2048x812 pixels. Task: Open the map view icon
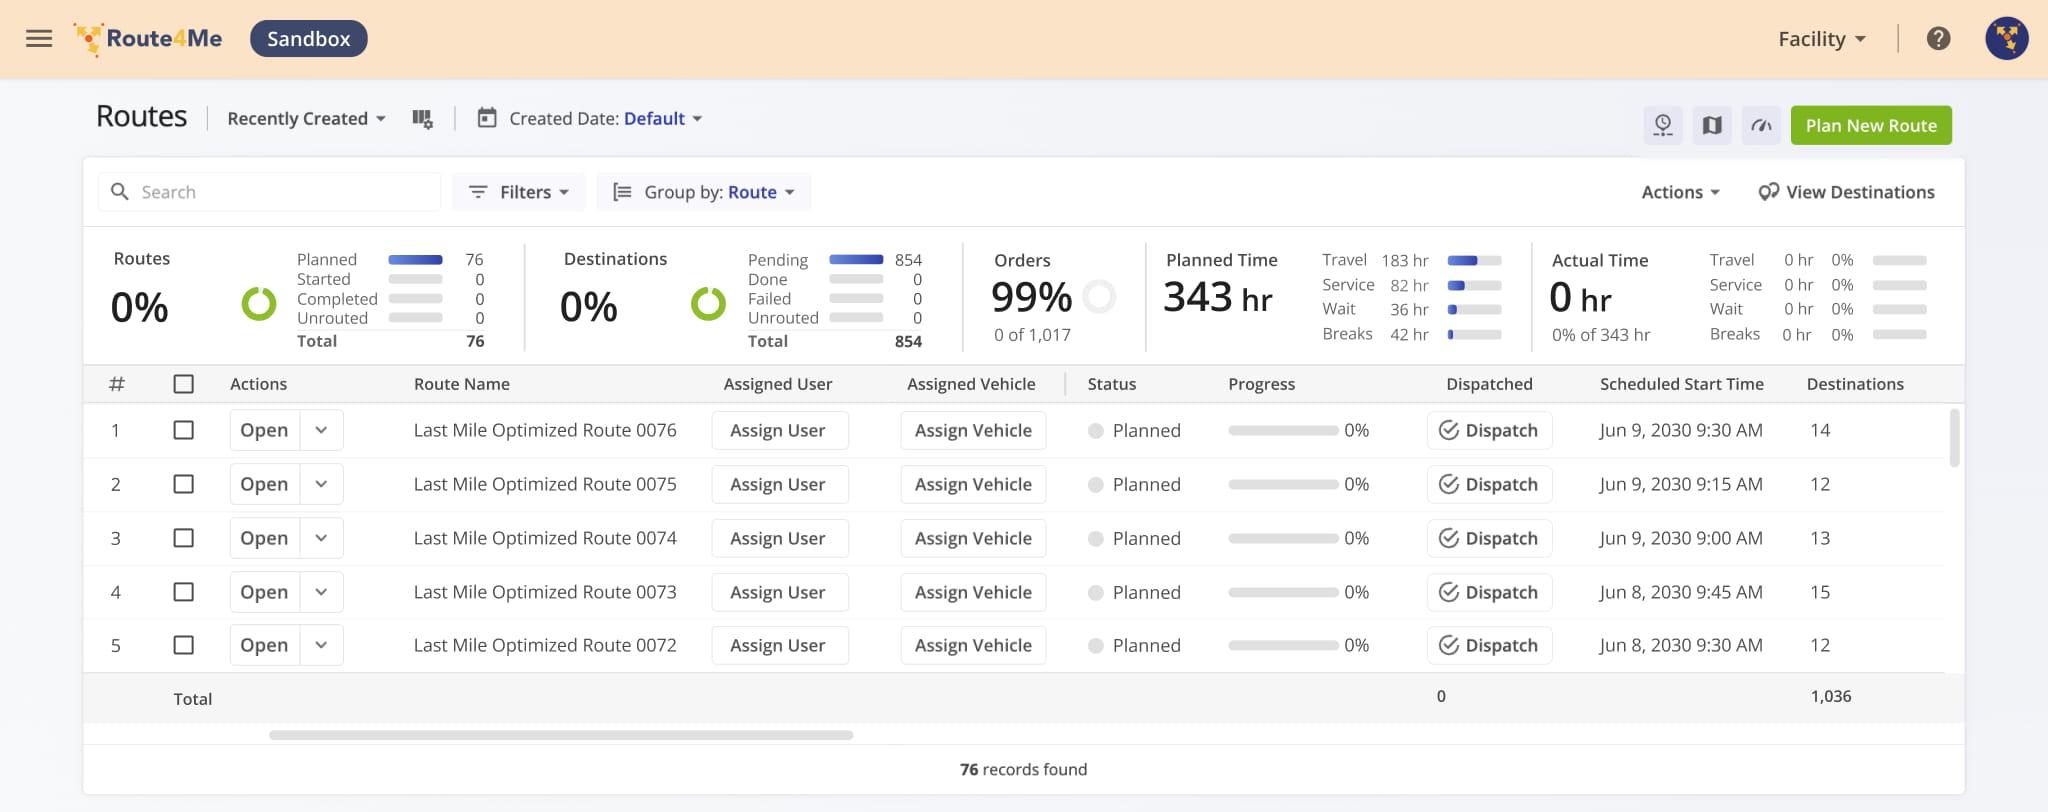(1712, 125)
